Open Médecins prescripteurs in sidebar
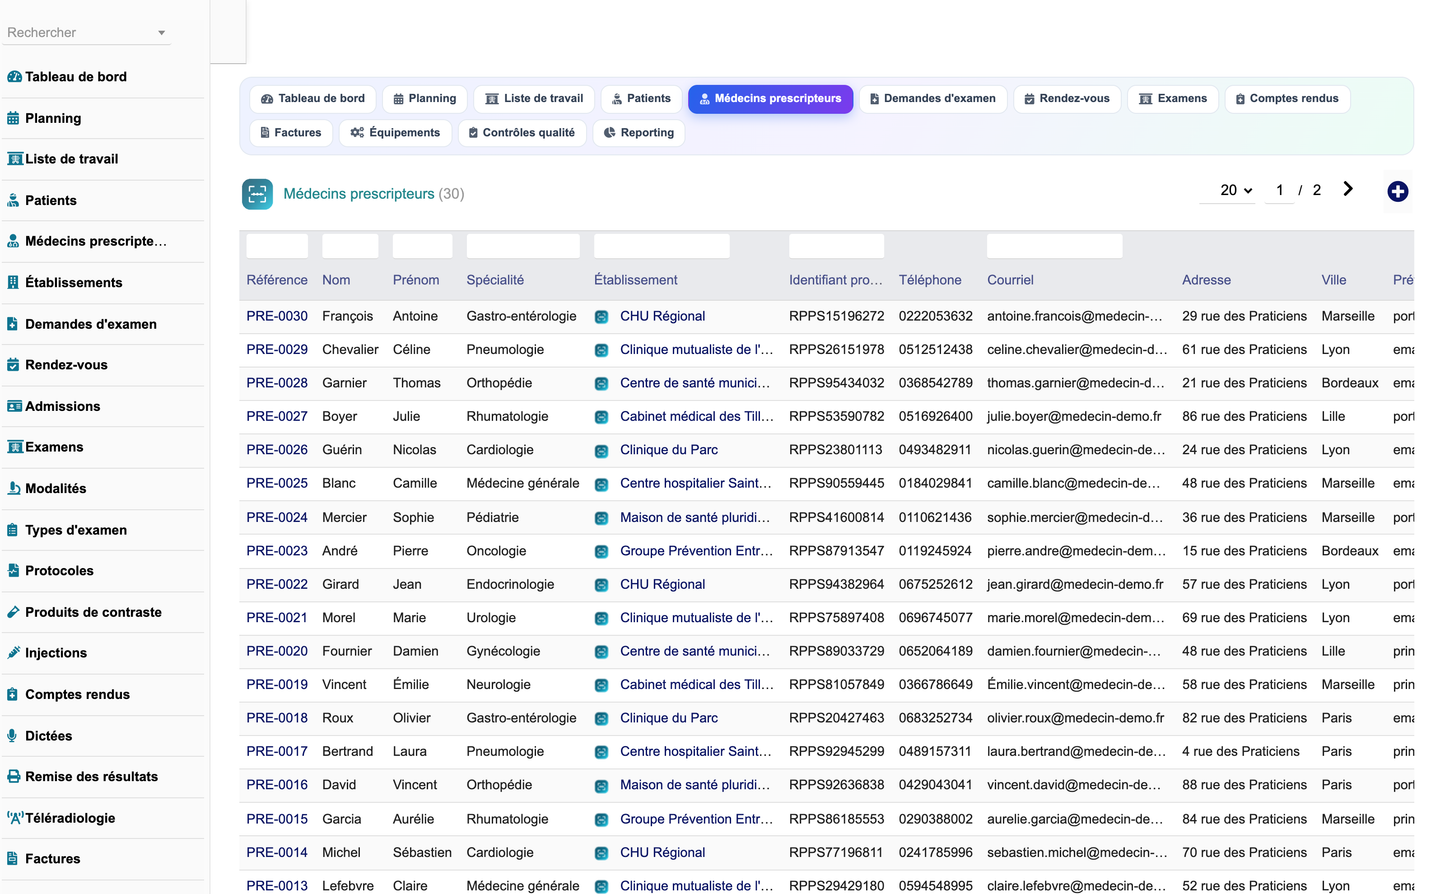Screen dimensions: 1445x894 [x=96, y=241]
